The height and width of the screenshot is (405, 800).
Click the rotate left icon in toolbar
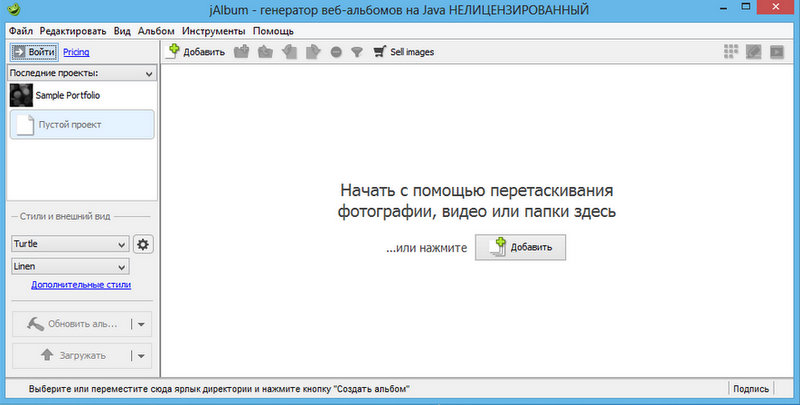289,52
